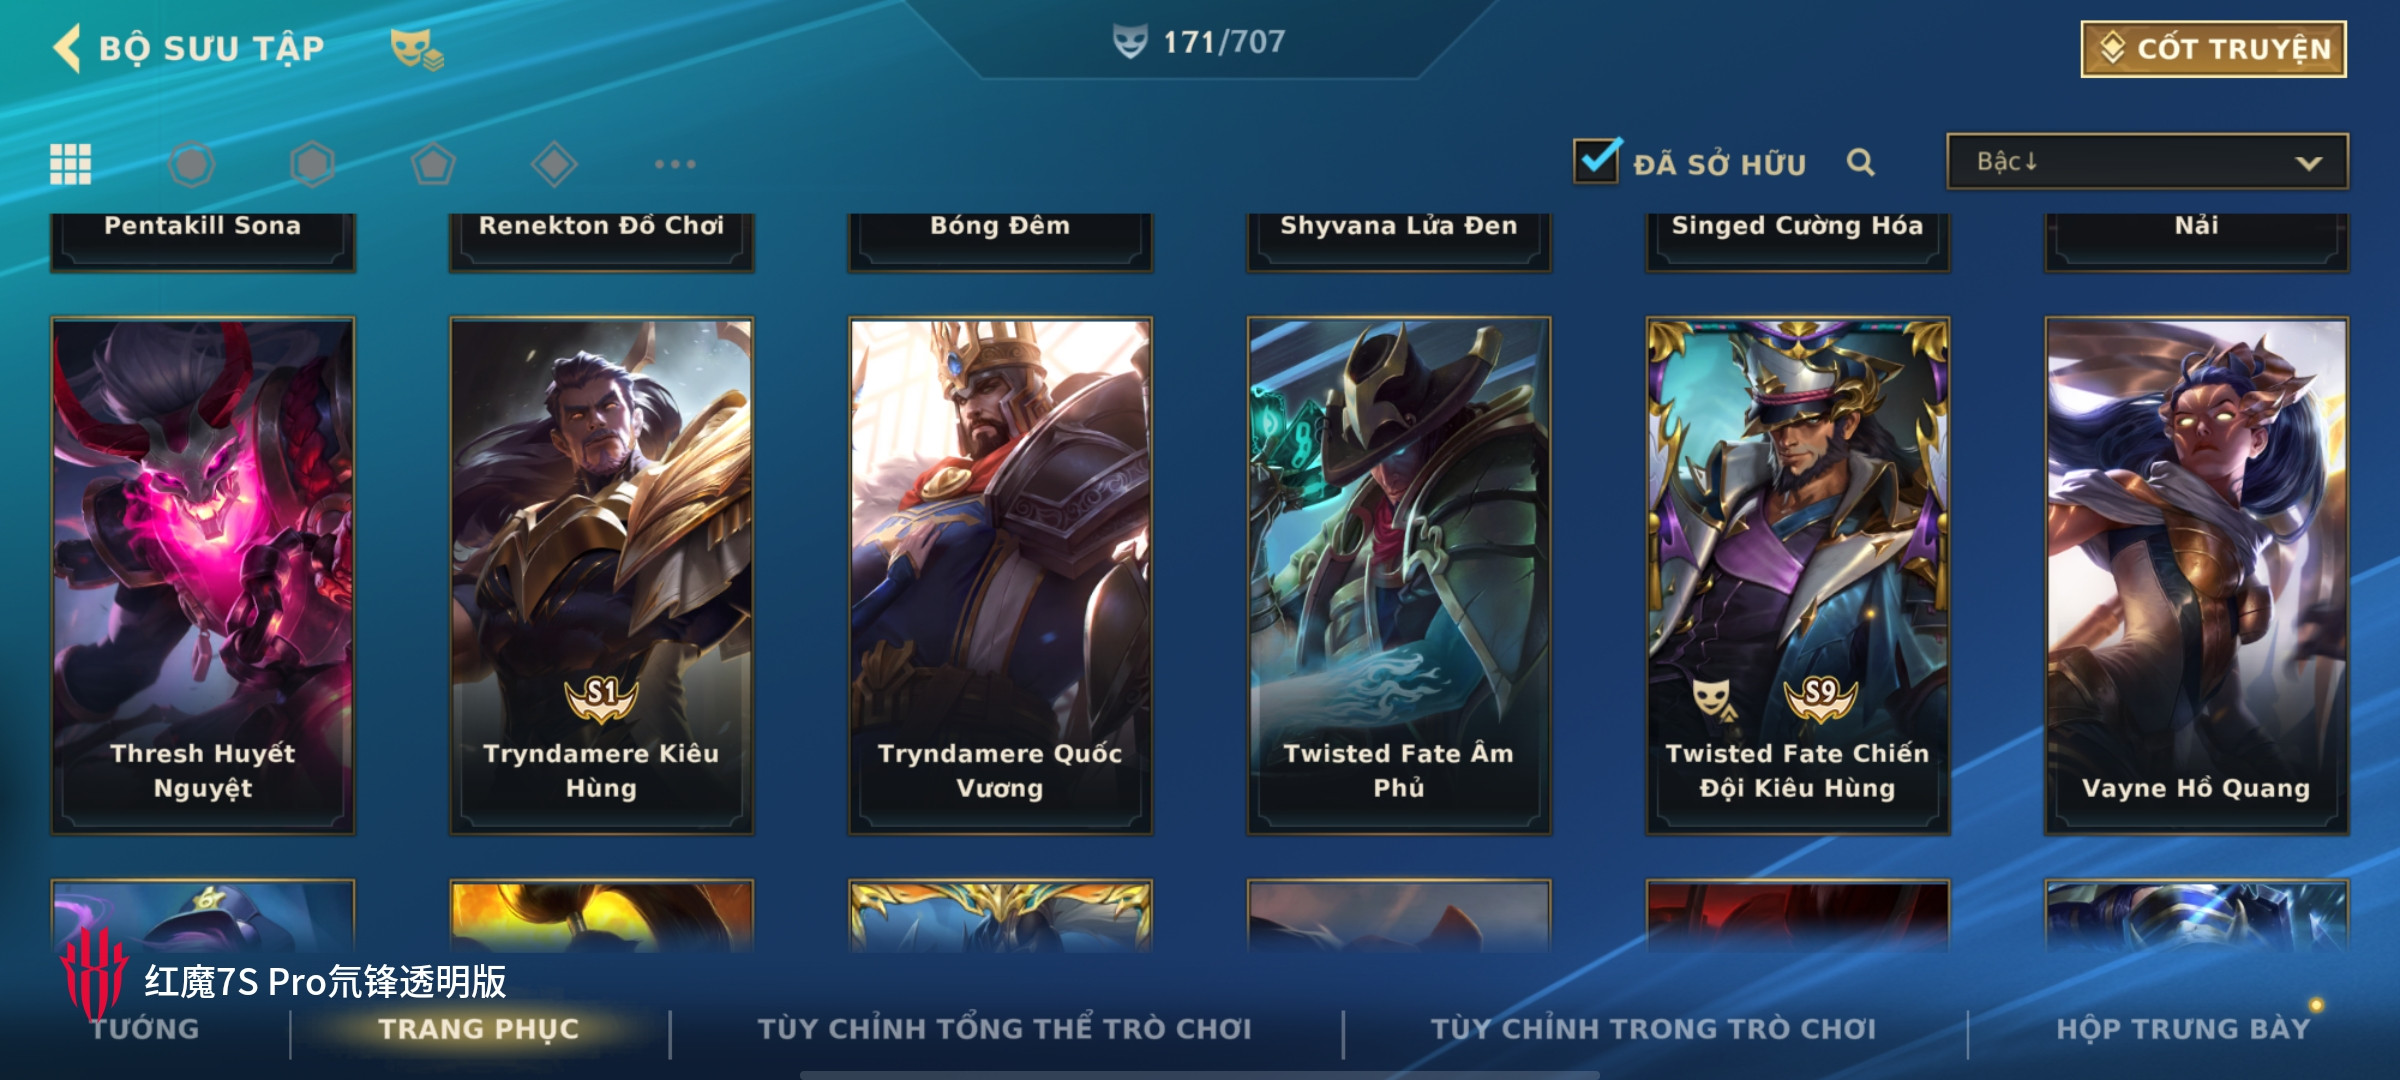The width and height of the screenshot is (2400, 1080).
Task: Click the Cốt Truyện button
Action: point(2214,49)
